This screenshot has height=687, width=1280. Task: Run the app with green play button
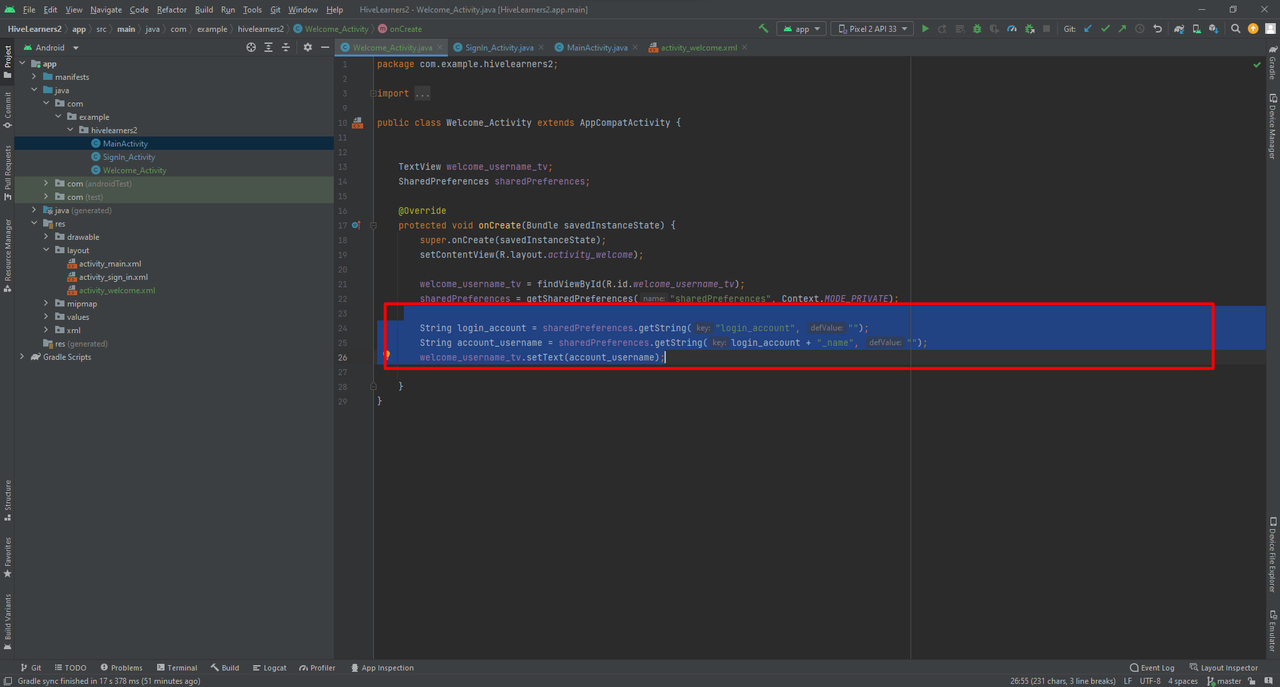tap(926, 29)
